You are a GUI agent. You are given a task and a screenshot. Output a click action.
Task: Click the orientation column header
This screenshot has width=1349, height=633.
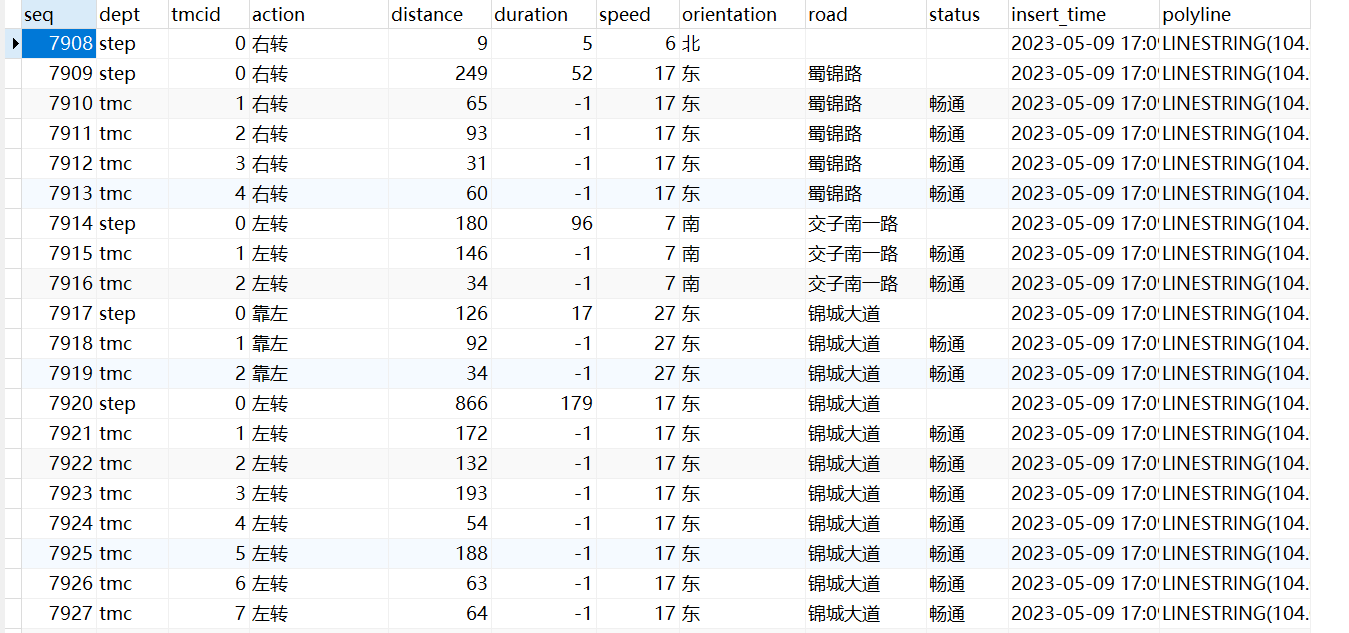coord(743,14)
